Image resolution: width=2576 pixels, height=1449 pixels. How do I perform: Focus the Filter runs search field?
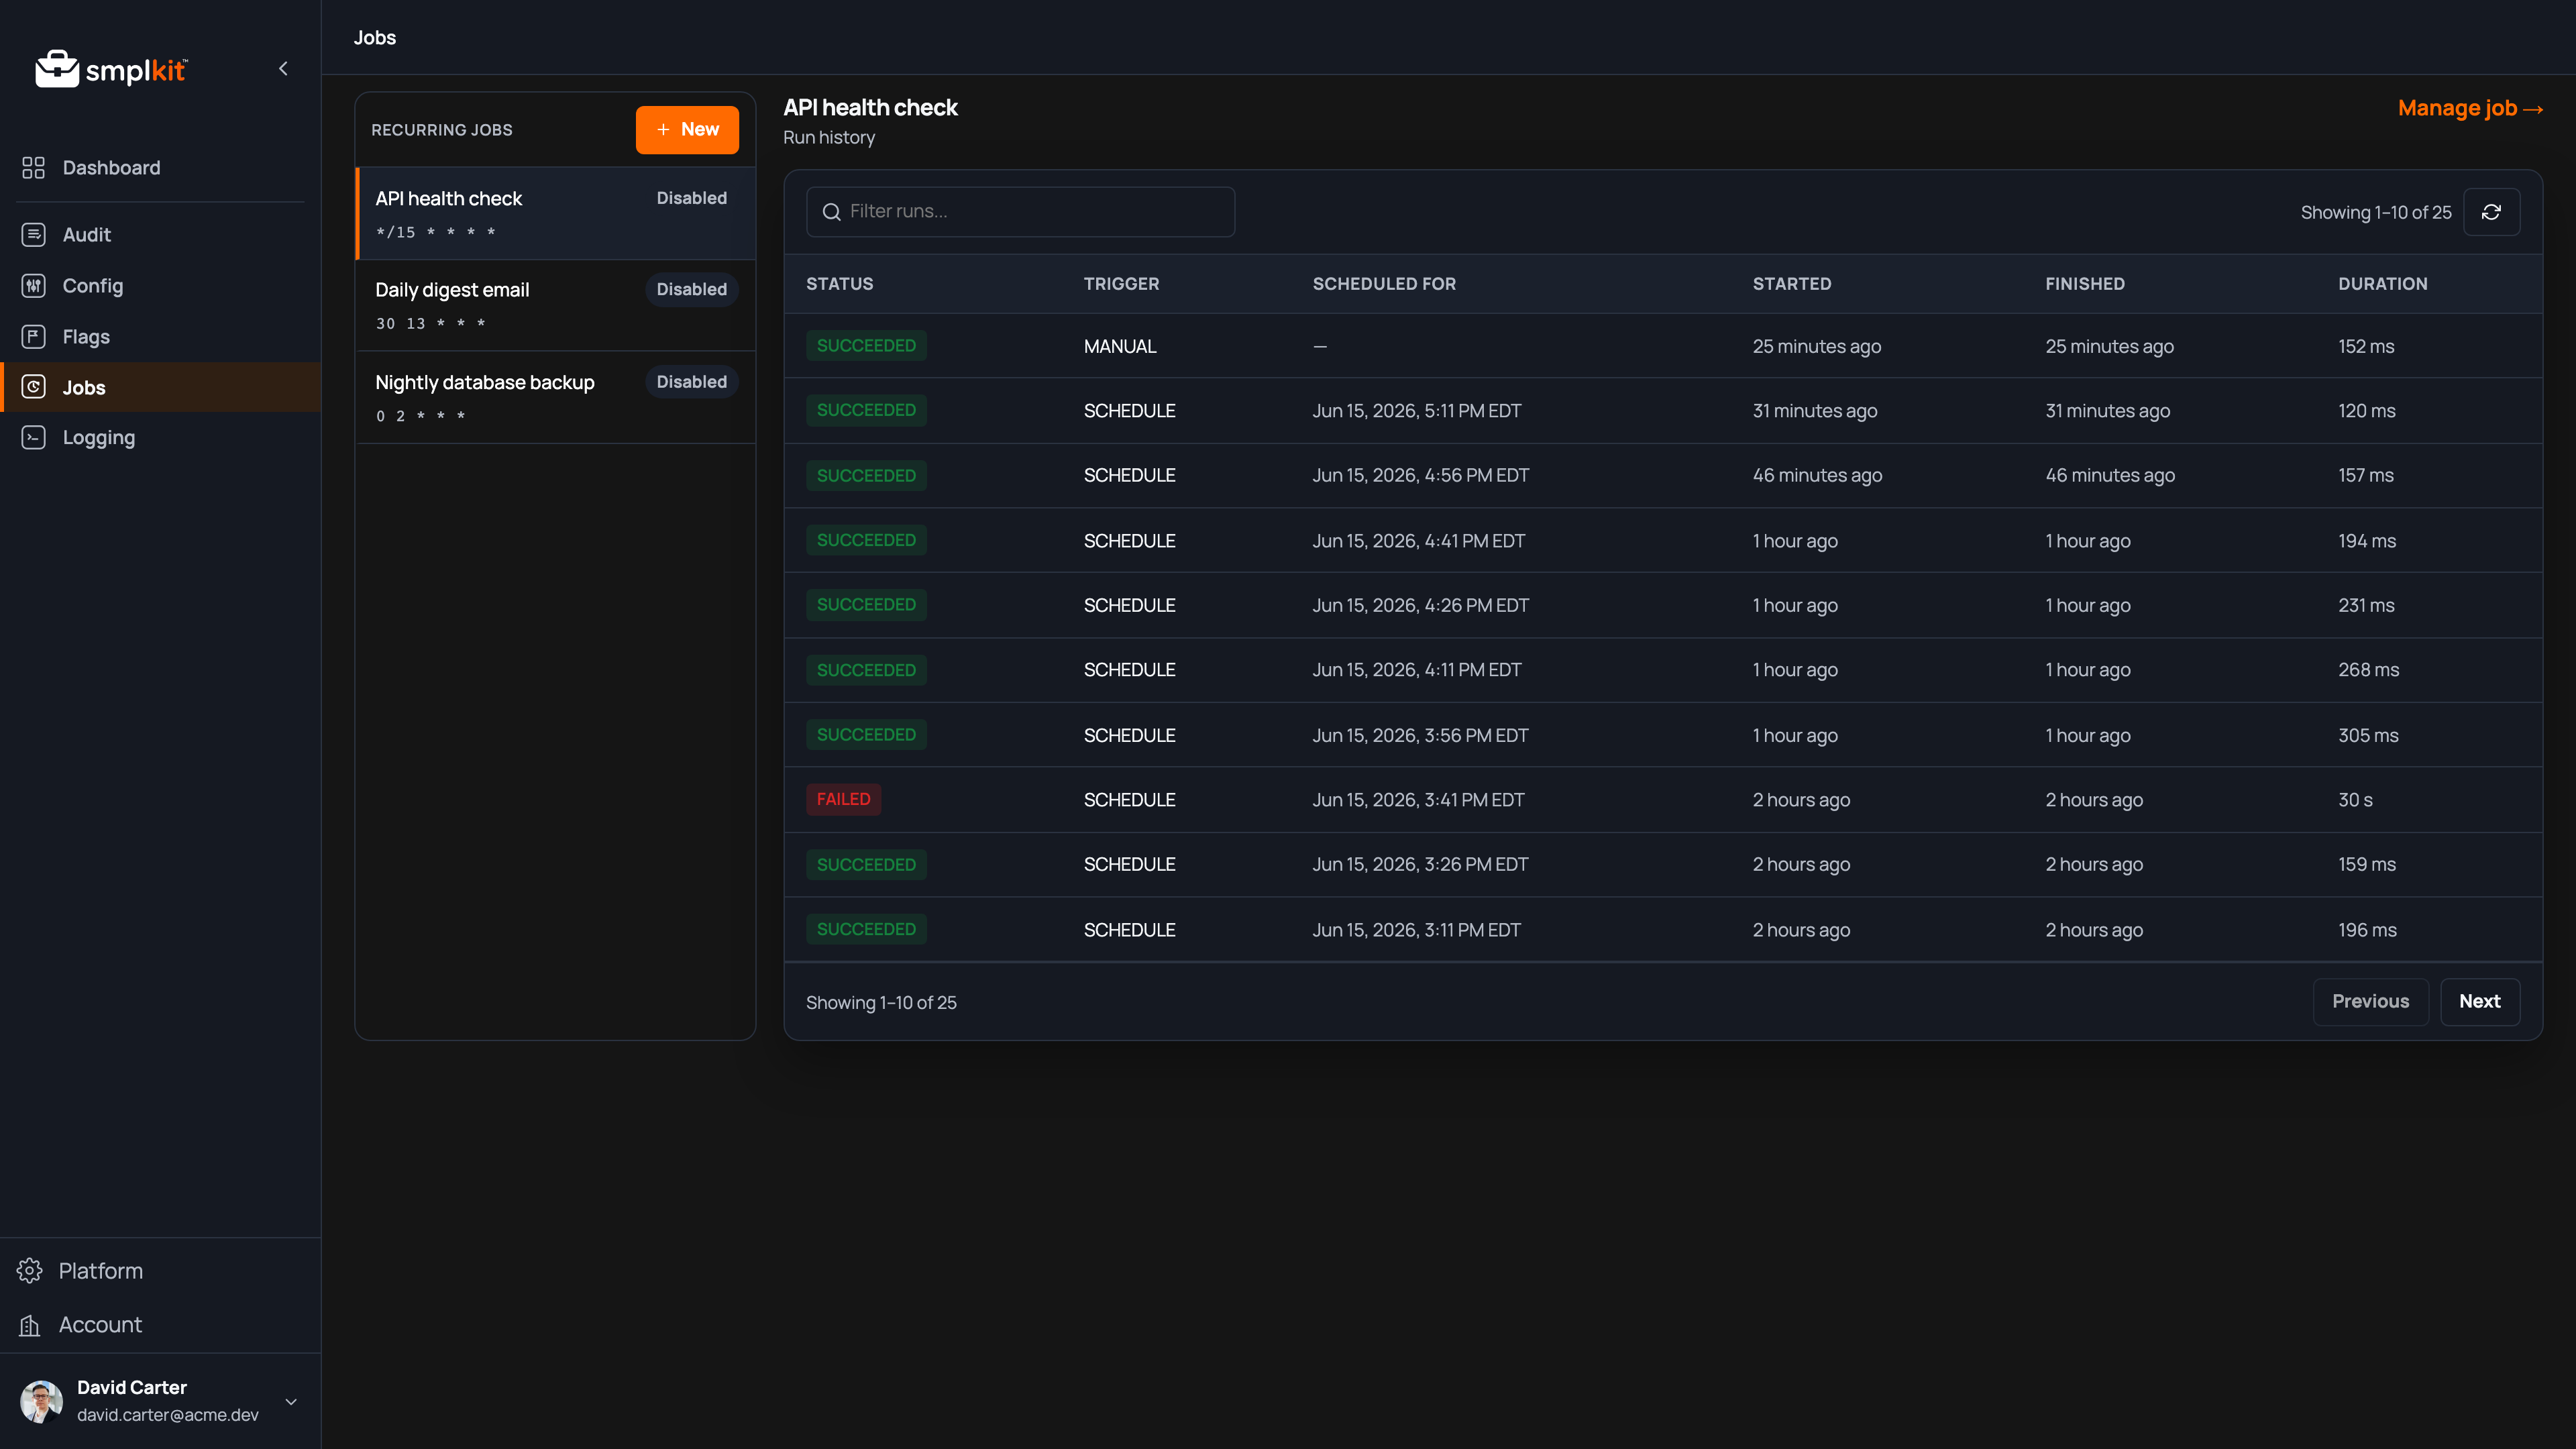point(1020,212)
